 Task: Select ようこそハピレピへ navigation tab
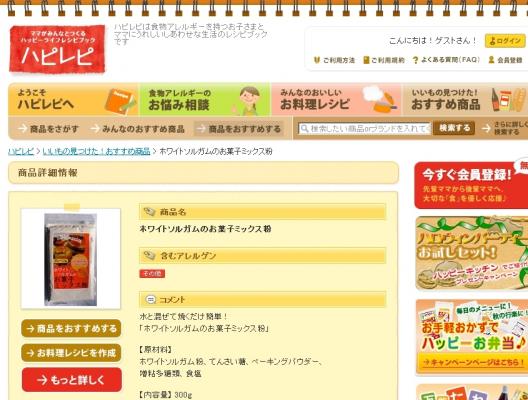tap(73, 100)
